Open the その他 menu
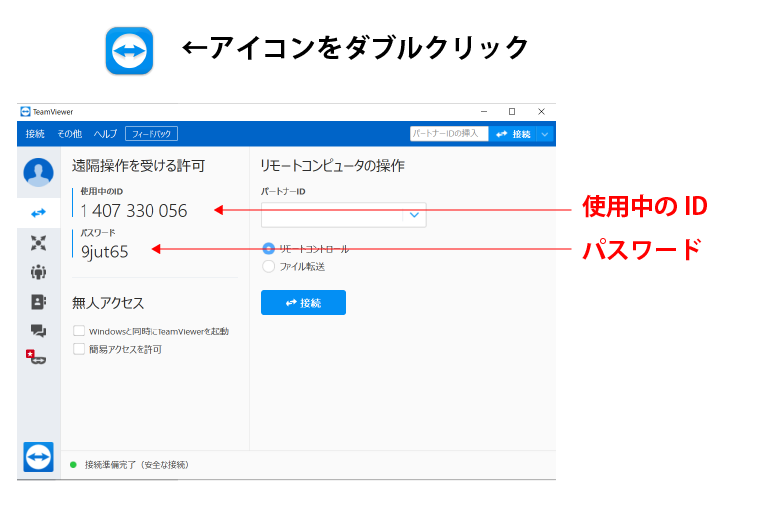The height and width of the screenshot is (530, 760). click(x=69, y=134)
